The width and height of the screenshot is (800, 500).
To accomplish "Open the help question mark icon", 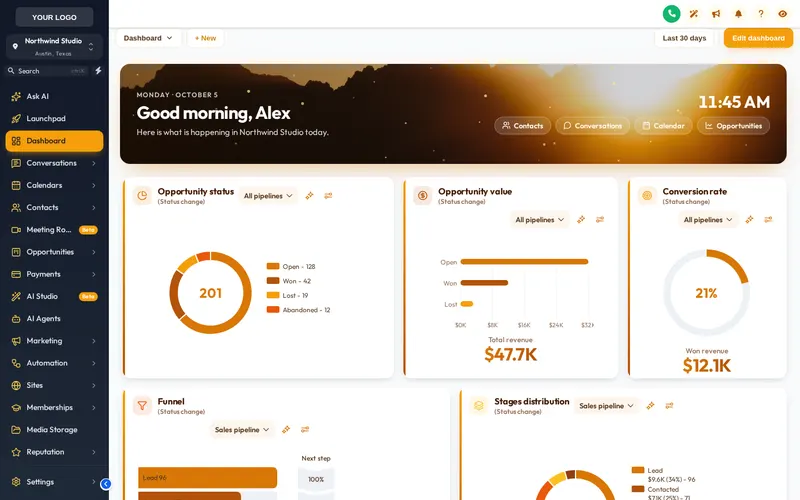I will click(761, 14).
